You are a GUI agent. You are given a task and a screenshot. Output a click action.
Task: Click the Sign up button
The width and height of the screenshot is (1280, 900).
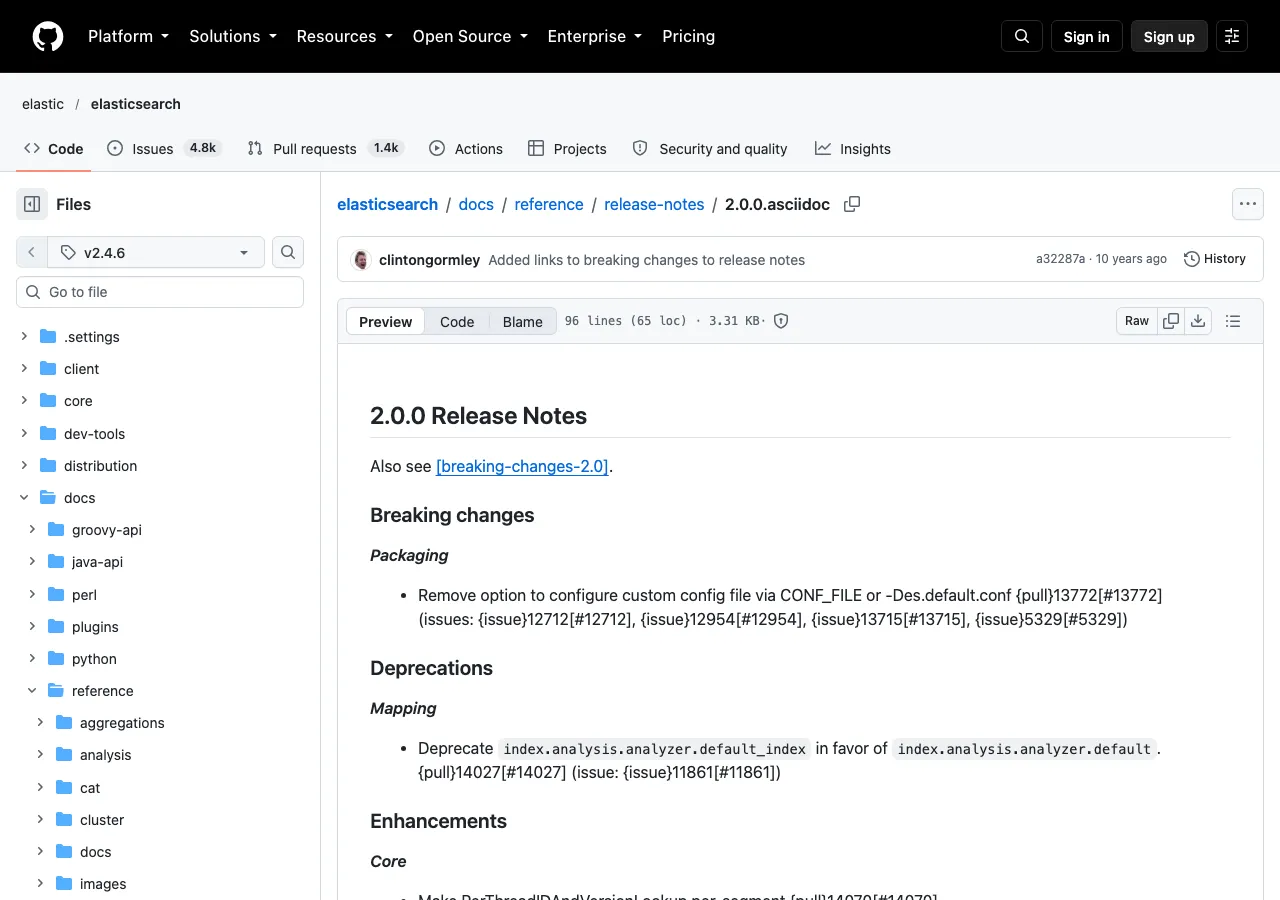(x=1169, y=36)
